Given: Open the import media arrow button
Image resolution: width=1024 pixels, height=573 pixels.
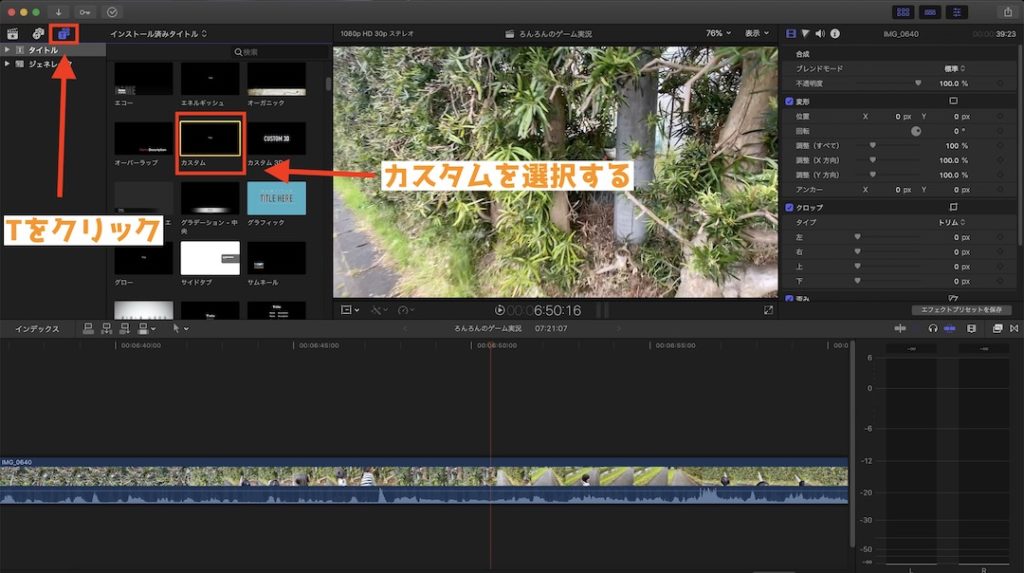Looking at the screenshot, I should [58, 12].
